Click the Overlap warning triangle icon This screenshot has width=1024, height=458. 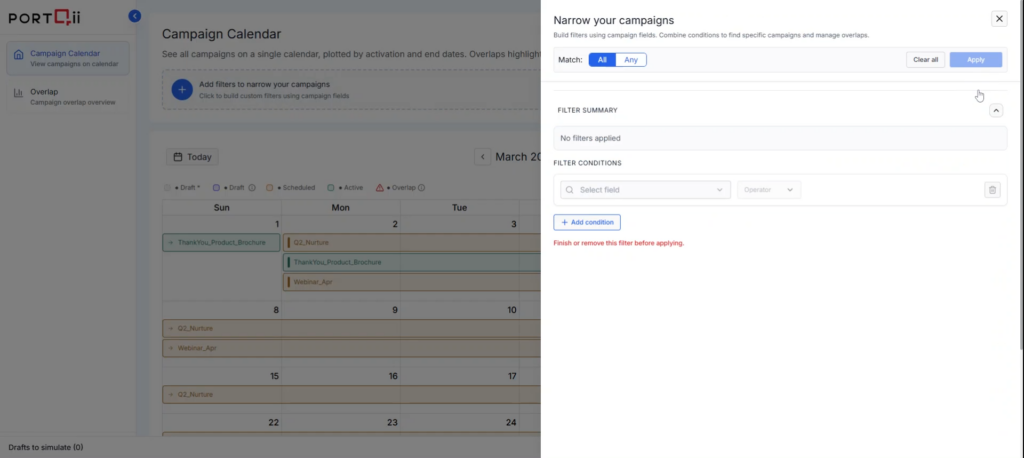[380, 187]
